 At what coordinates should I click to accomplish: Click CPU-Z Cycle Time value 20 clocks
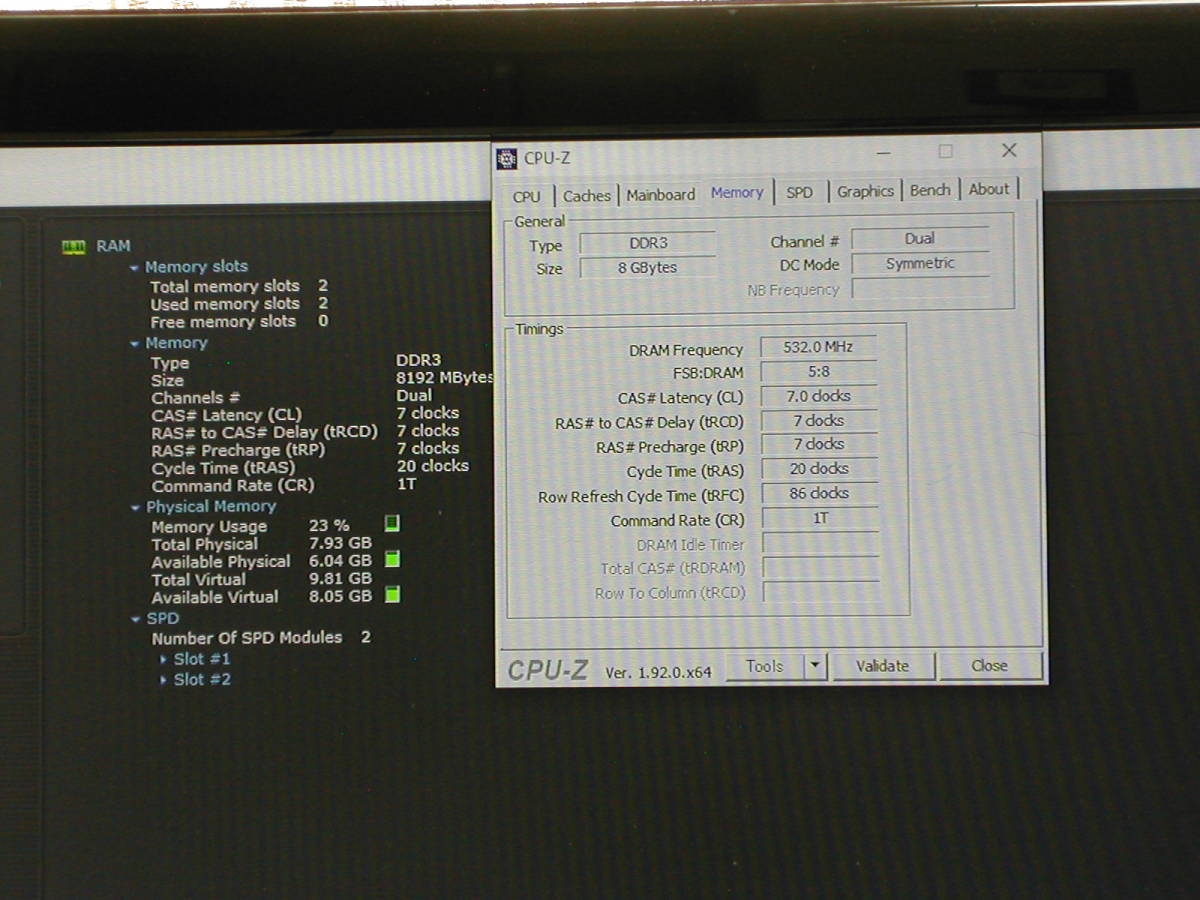point(819,468)
